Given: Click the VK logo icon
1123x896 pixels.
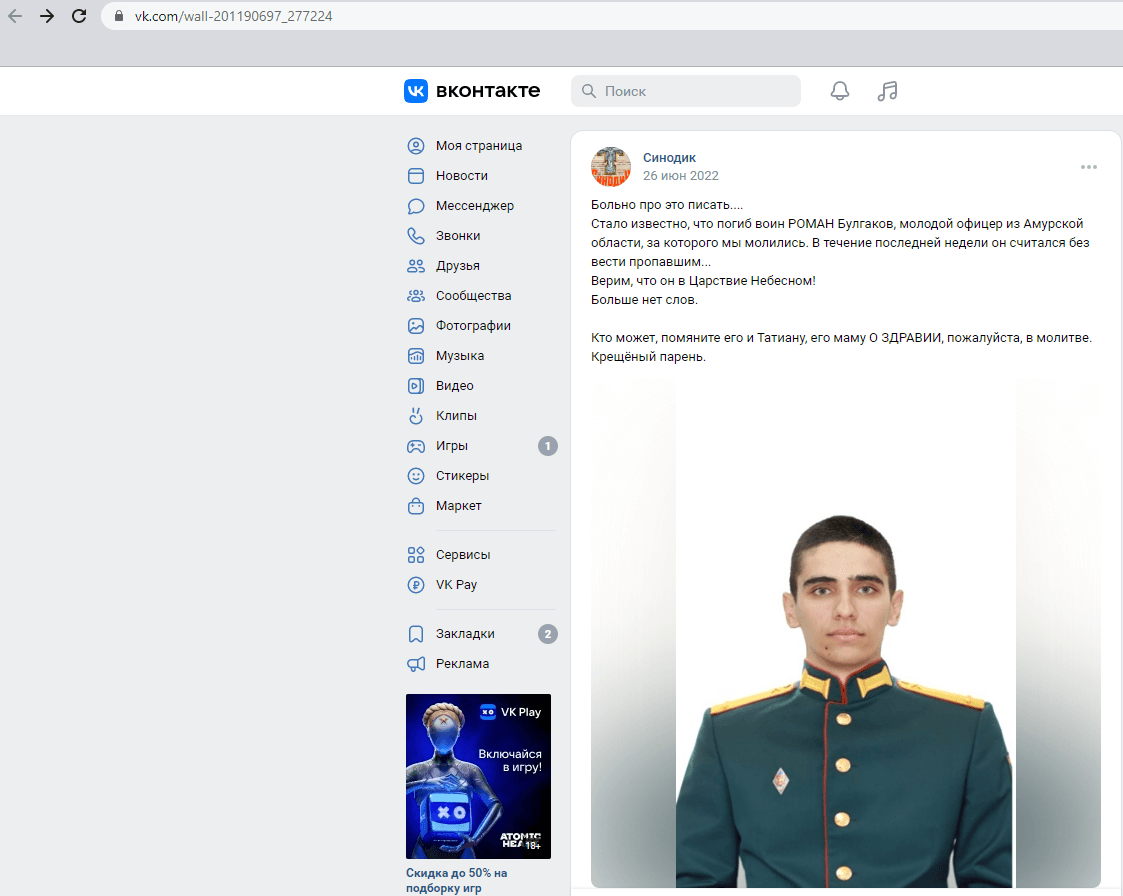Looking at the screenshot, I should 416,91.
